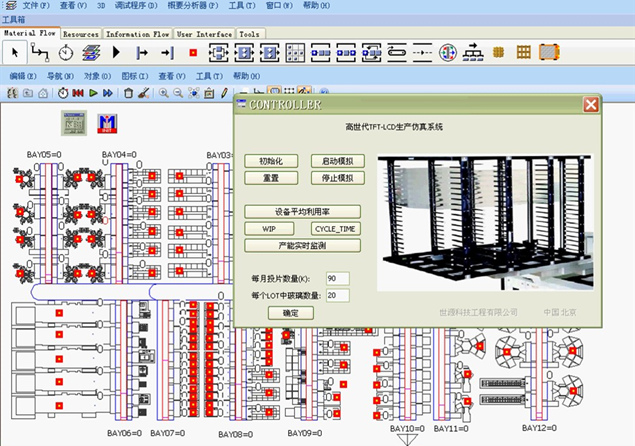Image resolution: width=635 pixels, height=446 pixels.
Task: Click the green start simulation arrow
Action: coord(93,93)
